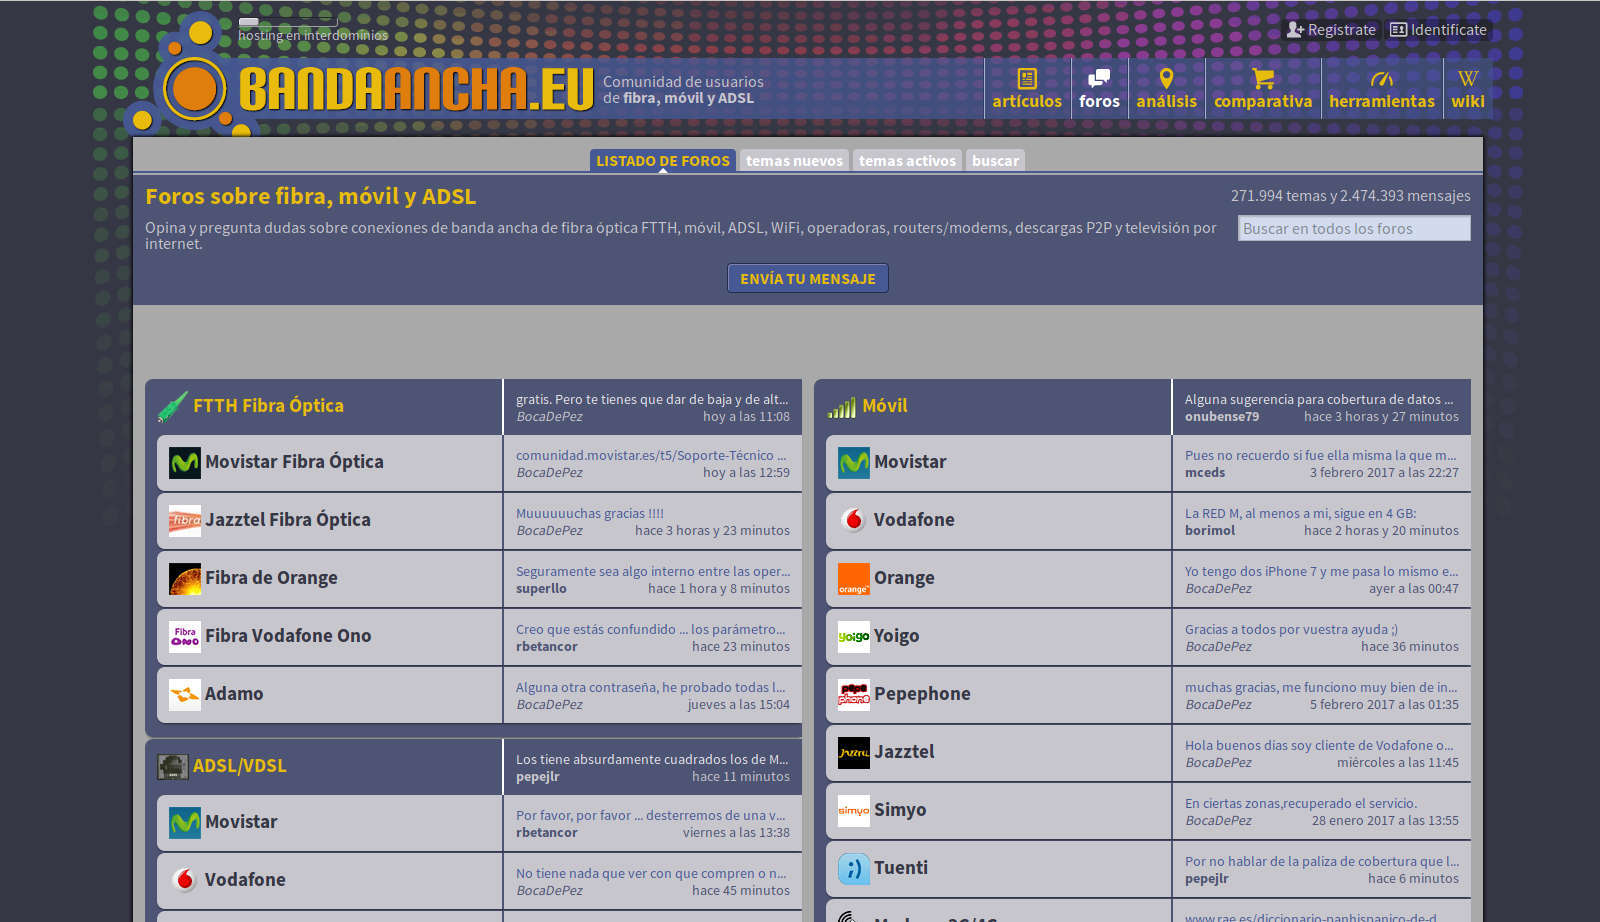Switch to the temas activos tab
This screenshot has width=1600, height=922.
tap(907, 160)
